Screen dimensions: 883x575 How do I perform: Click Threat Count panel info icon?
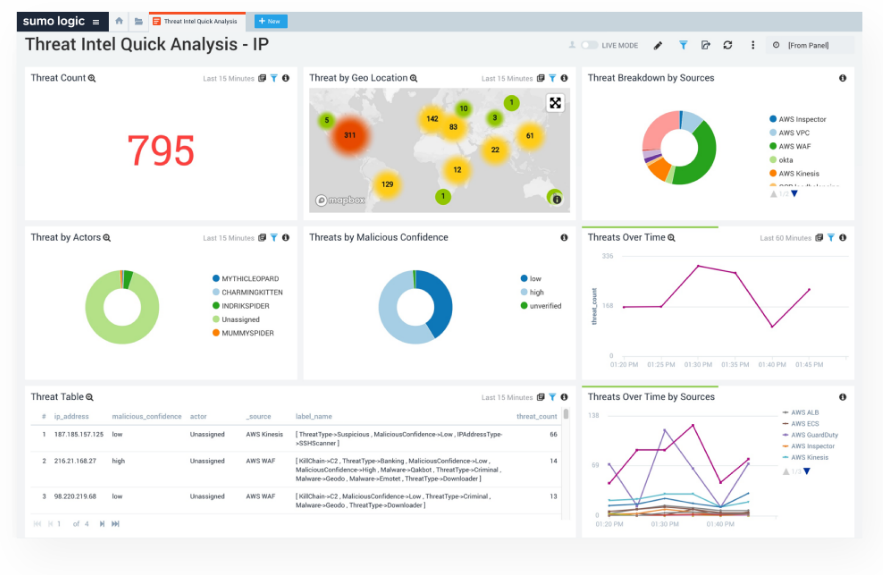point(286,78)
